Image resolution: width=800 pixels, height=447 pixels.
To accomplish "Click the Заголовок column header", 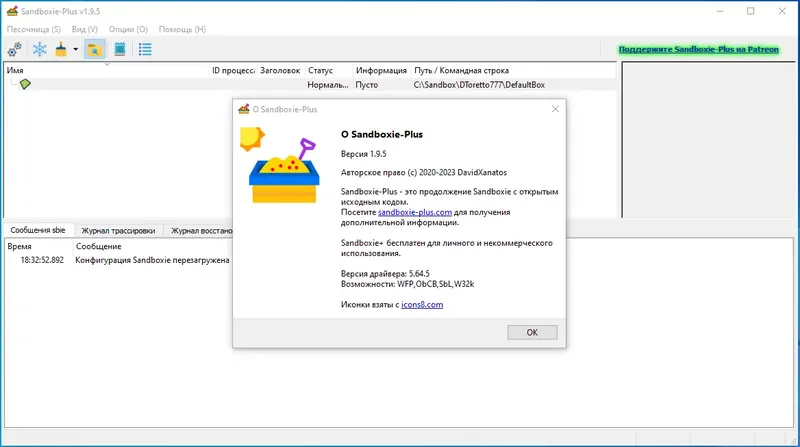I will (280, 70).
